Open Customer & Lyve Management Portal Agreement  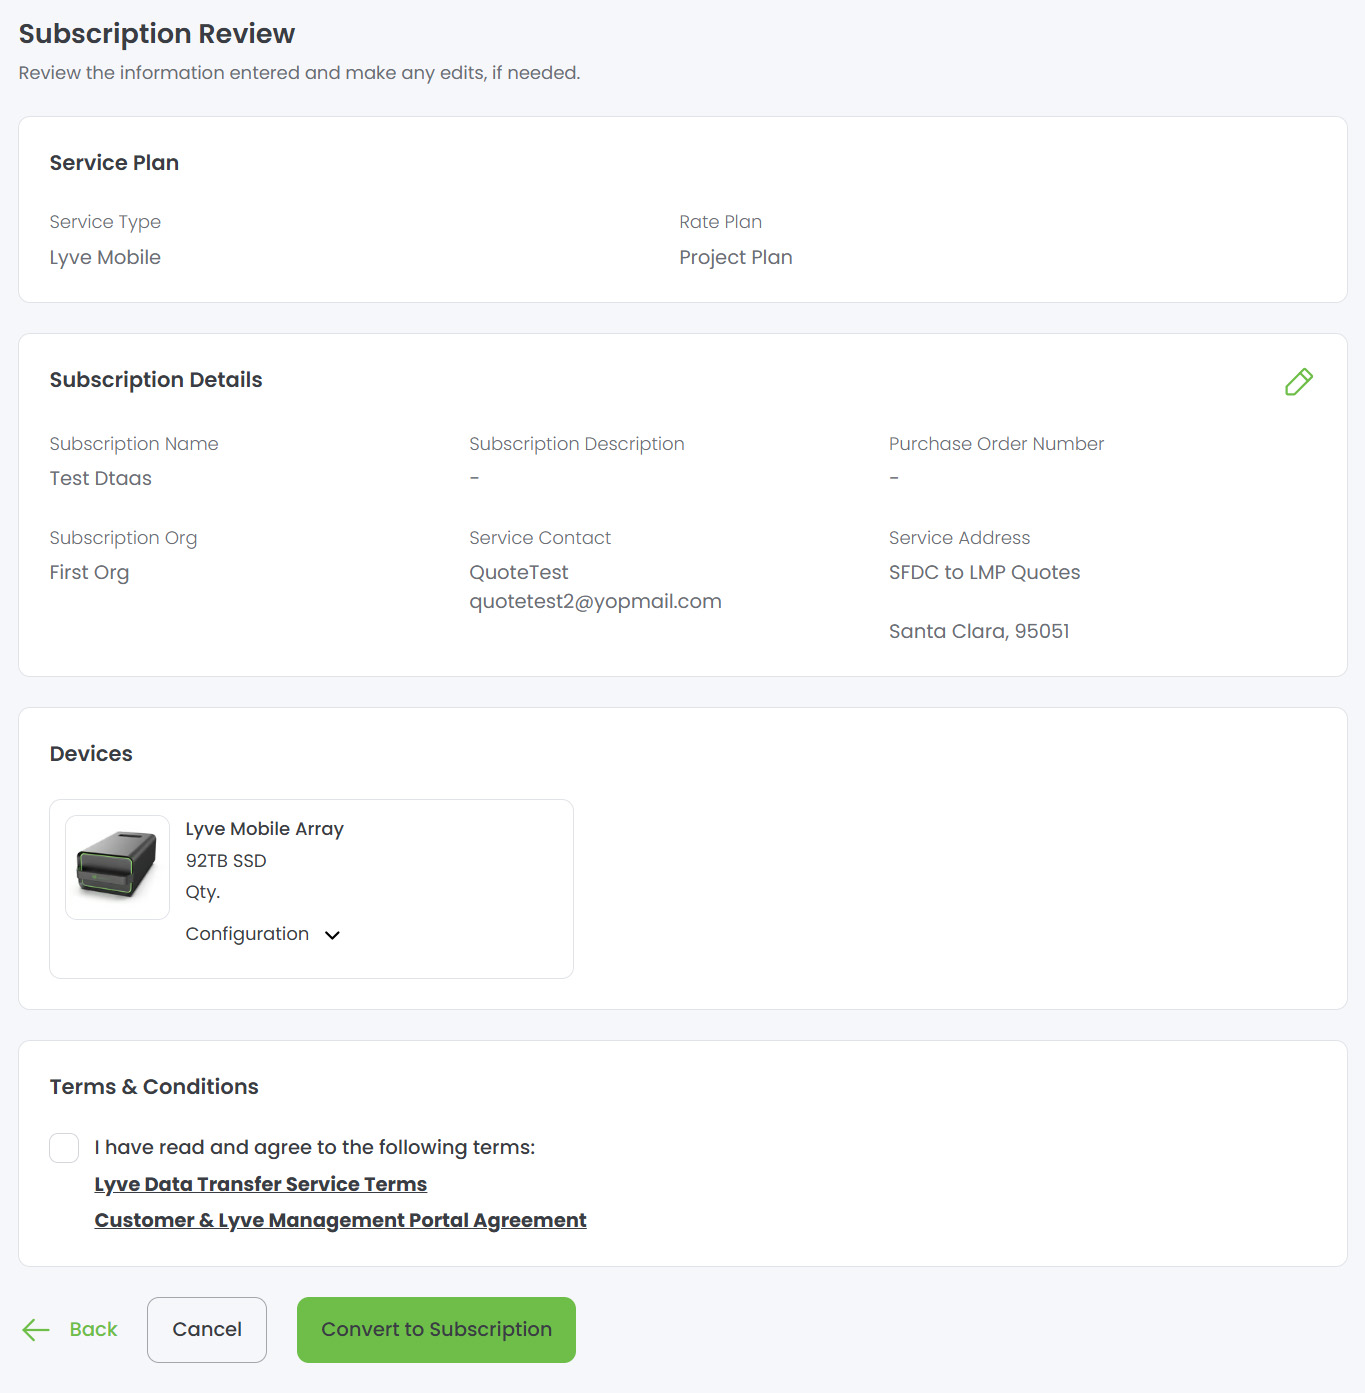tap(340, 1220)
